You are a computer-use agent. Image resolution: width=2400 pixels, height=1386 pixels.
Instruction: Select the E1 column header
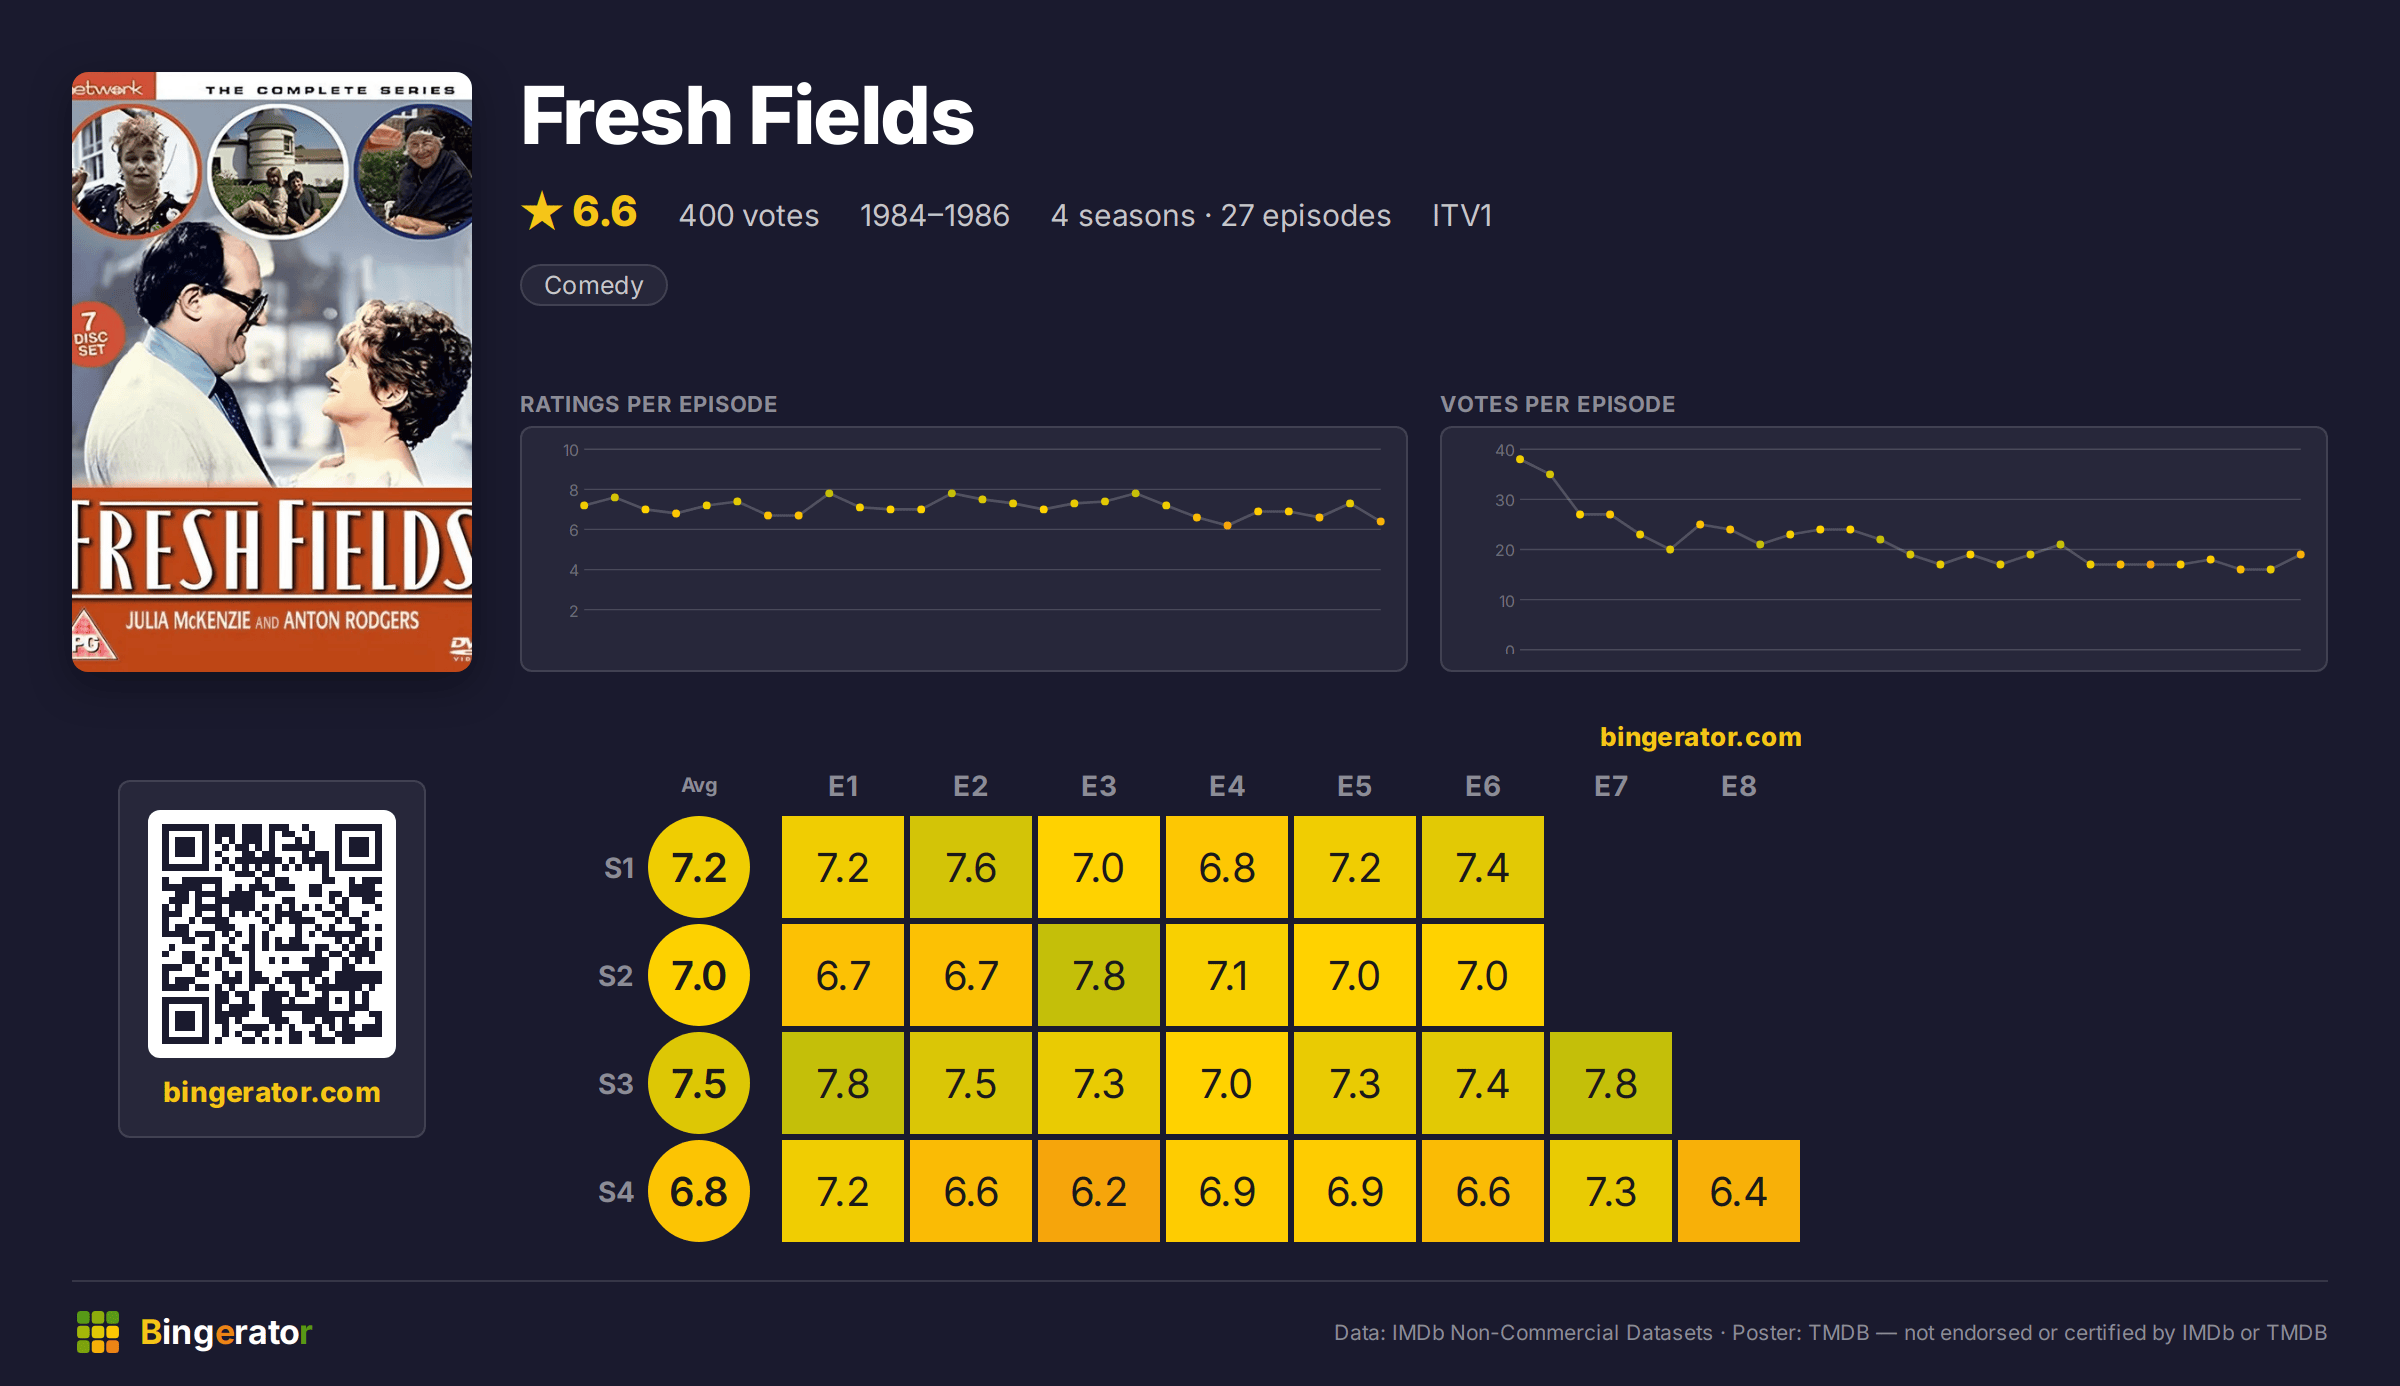click(843, 786)
